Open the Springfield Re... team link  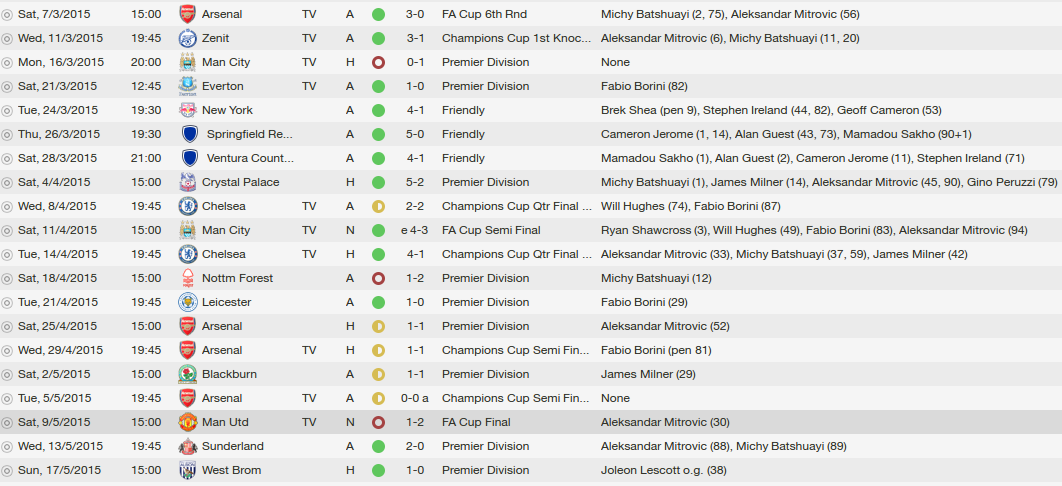pos(249,134)
